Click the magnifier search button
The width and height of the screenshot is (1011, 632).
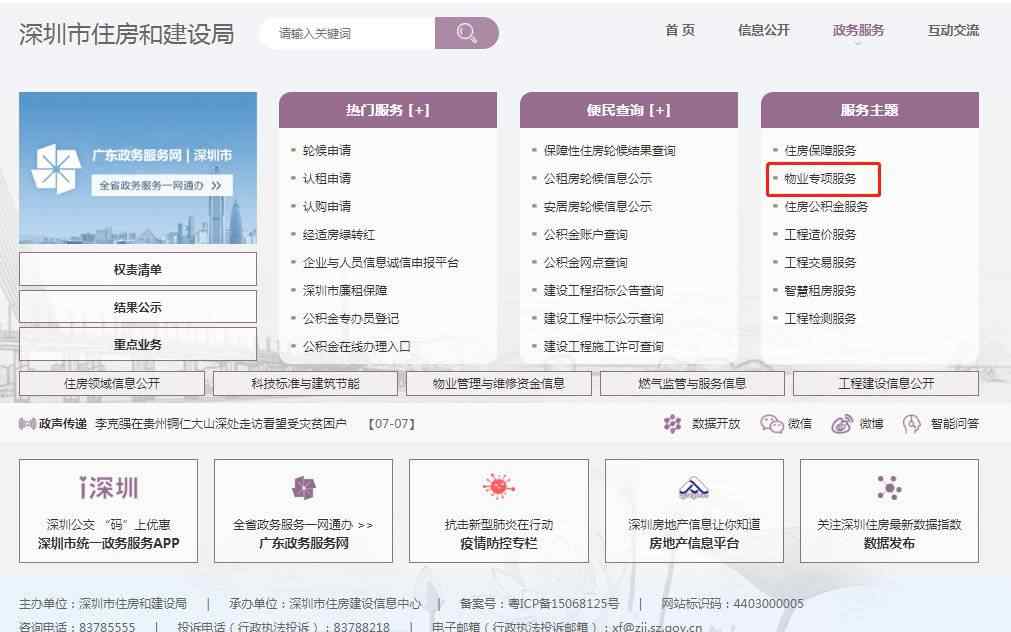[x=466, y=33]
